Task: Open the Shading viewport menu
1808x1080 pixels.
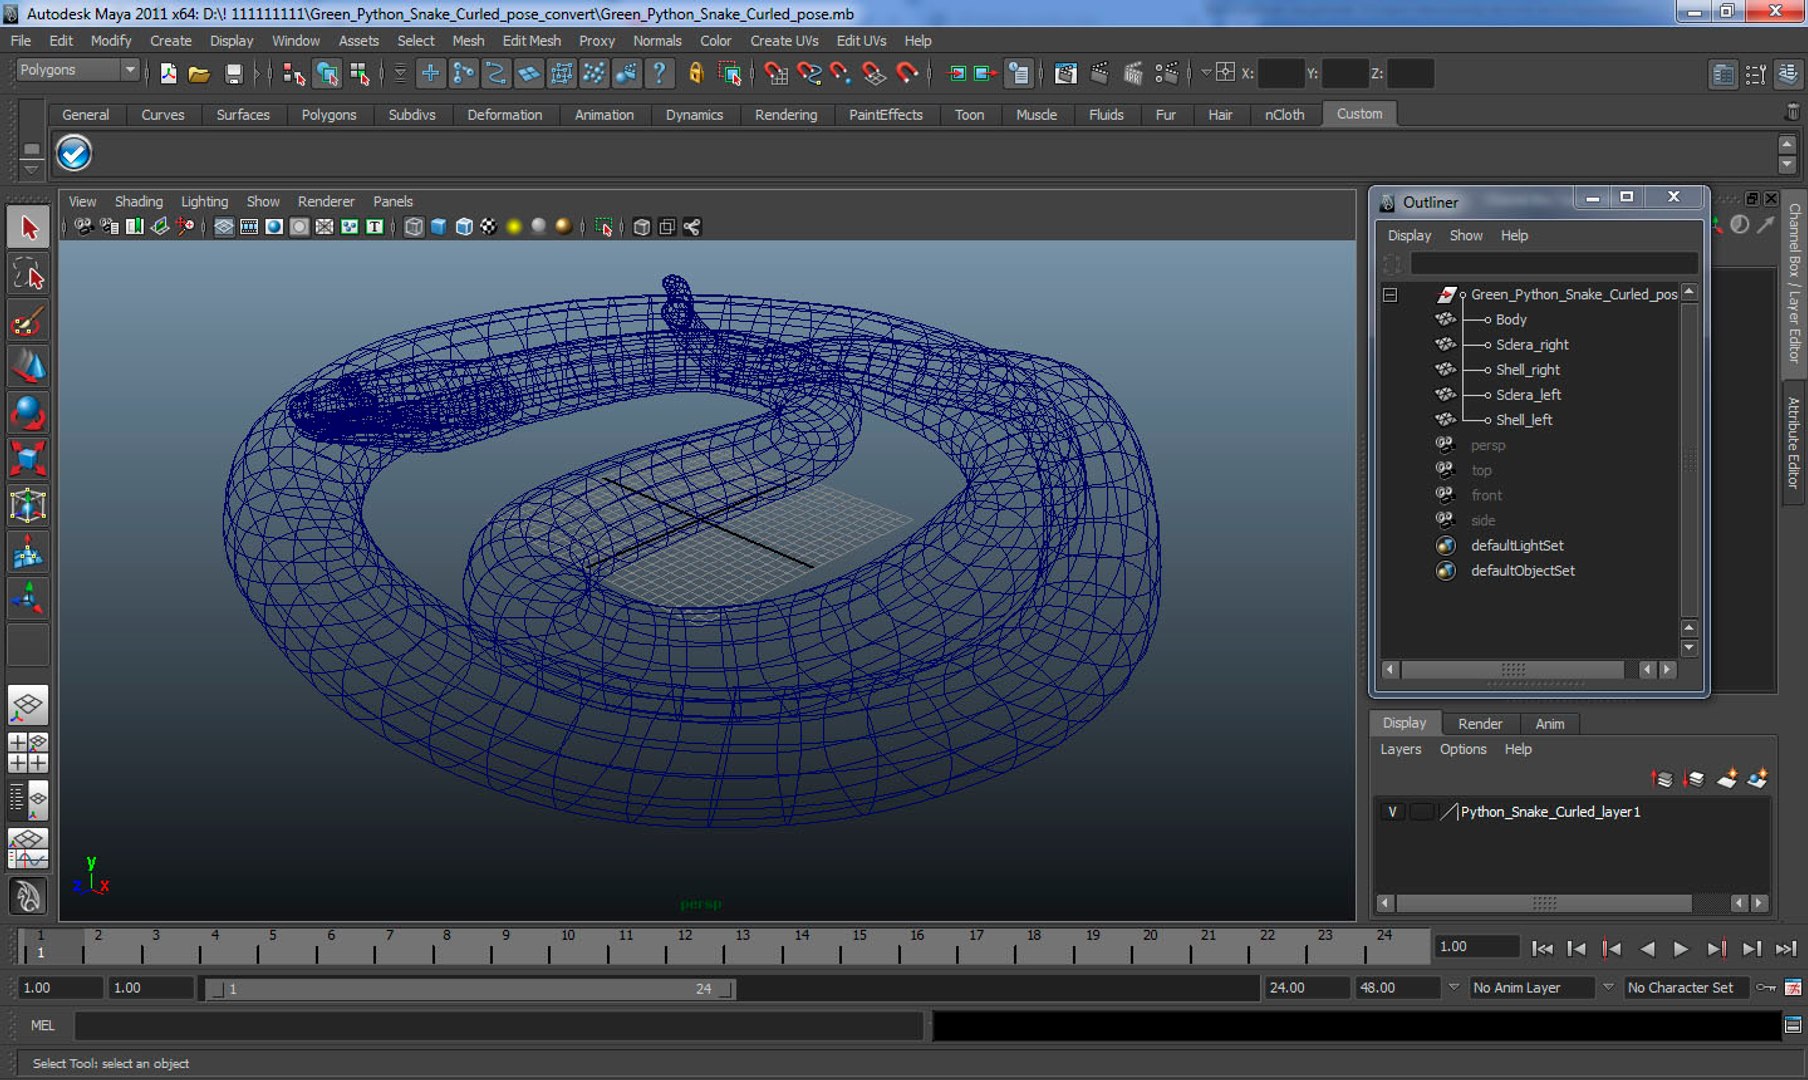Action: pos(138,202)
